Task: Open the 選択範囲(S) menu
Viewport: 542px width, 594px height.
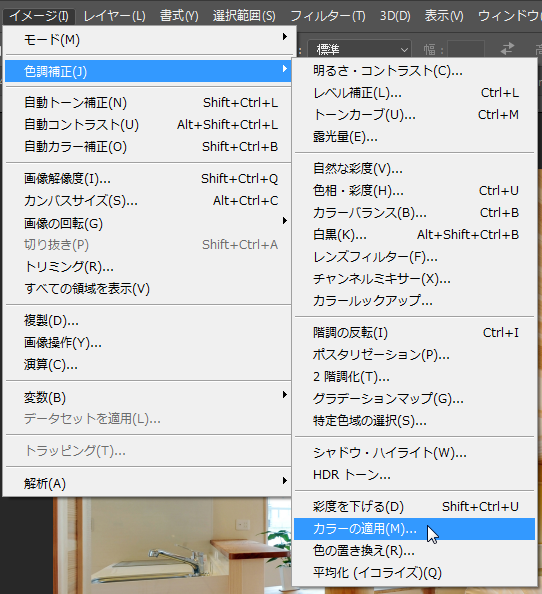Action: click(244, 16)
